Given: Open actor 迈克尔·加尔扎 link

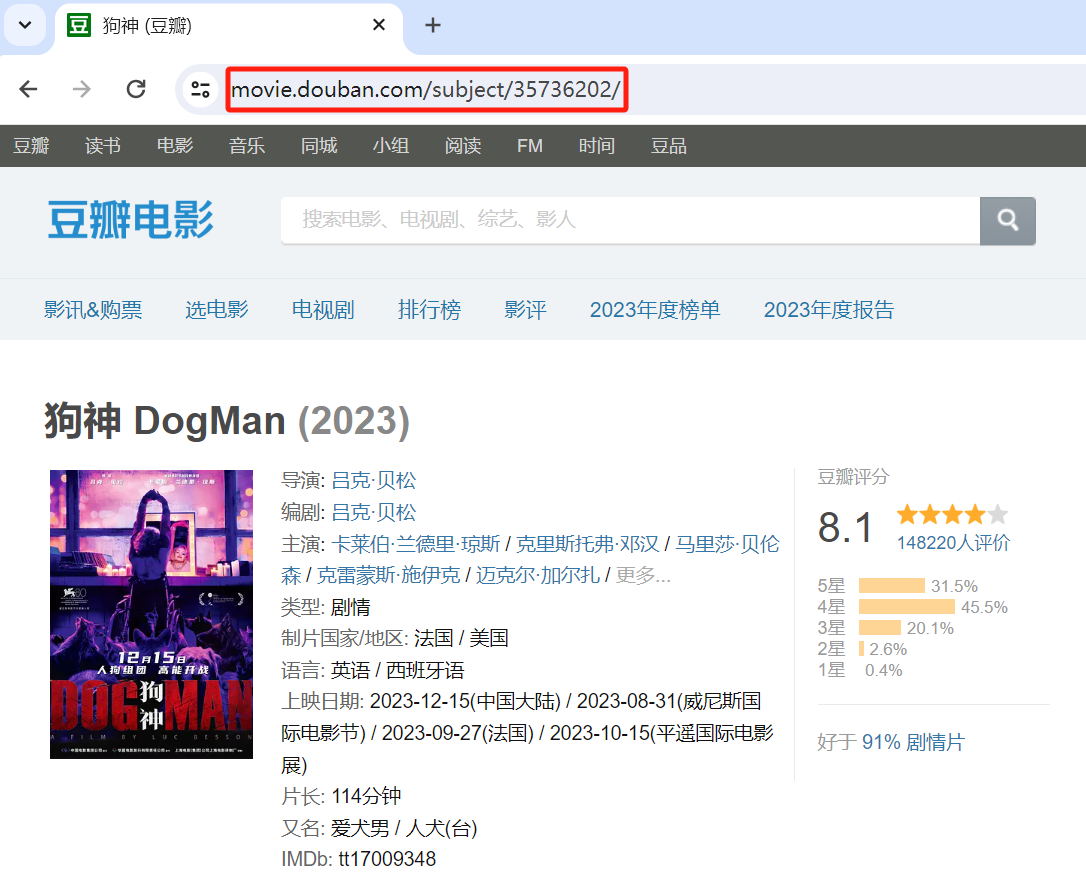Looking at the screenshot, I should click(537, 575).
